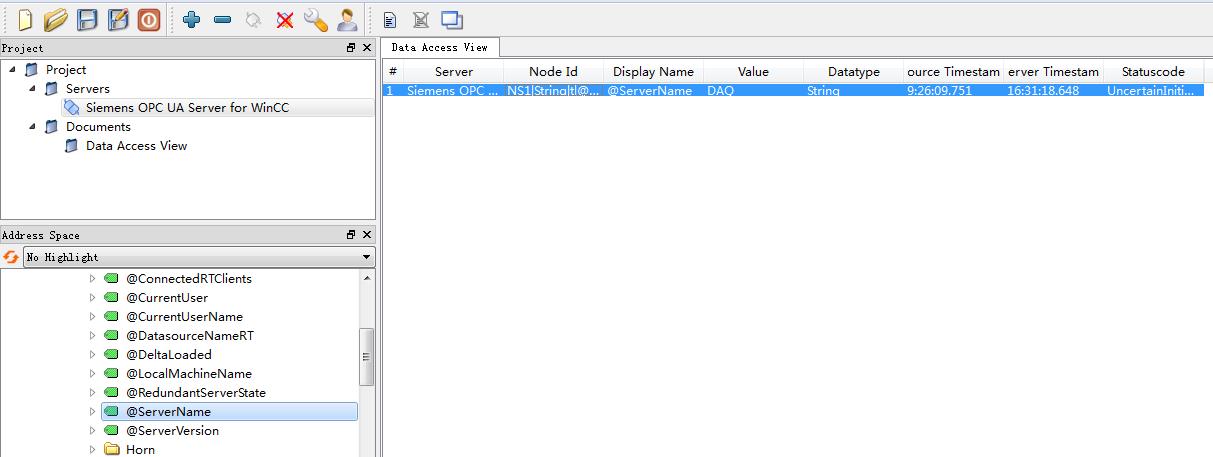Add a server with the blue plus icon
Viewport: 1213px width, 457px height.
[x=192, y=19]
